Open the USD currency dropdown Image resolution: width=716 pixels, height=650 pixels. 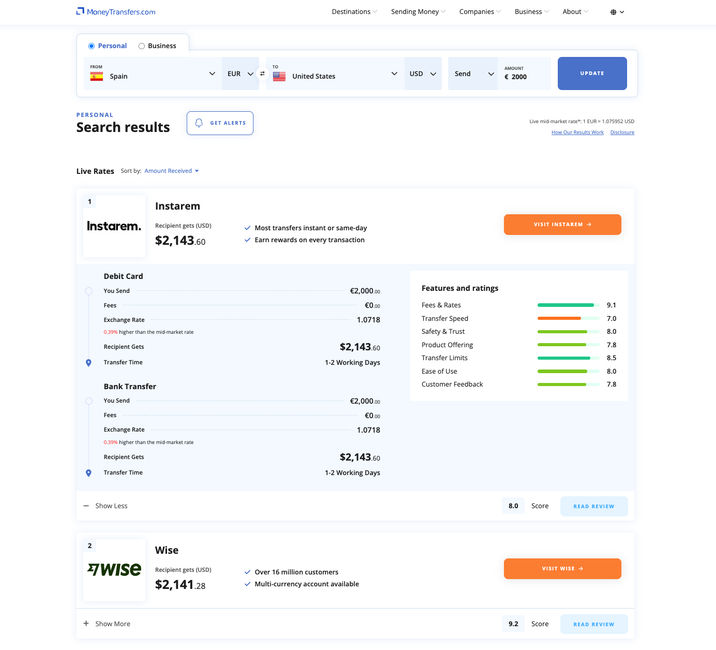(423, 74)
